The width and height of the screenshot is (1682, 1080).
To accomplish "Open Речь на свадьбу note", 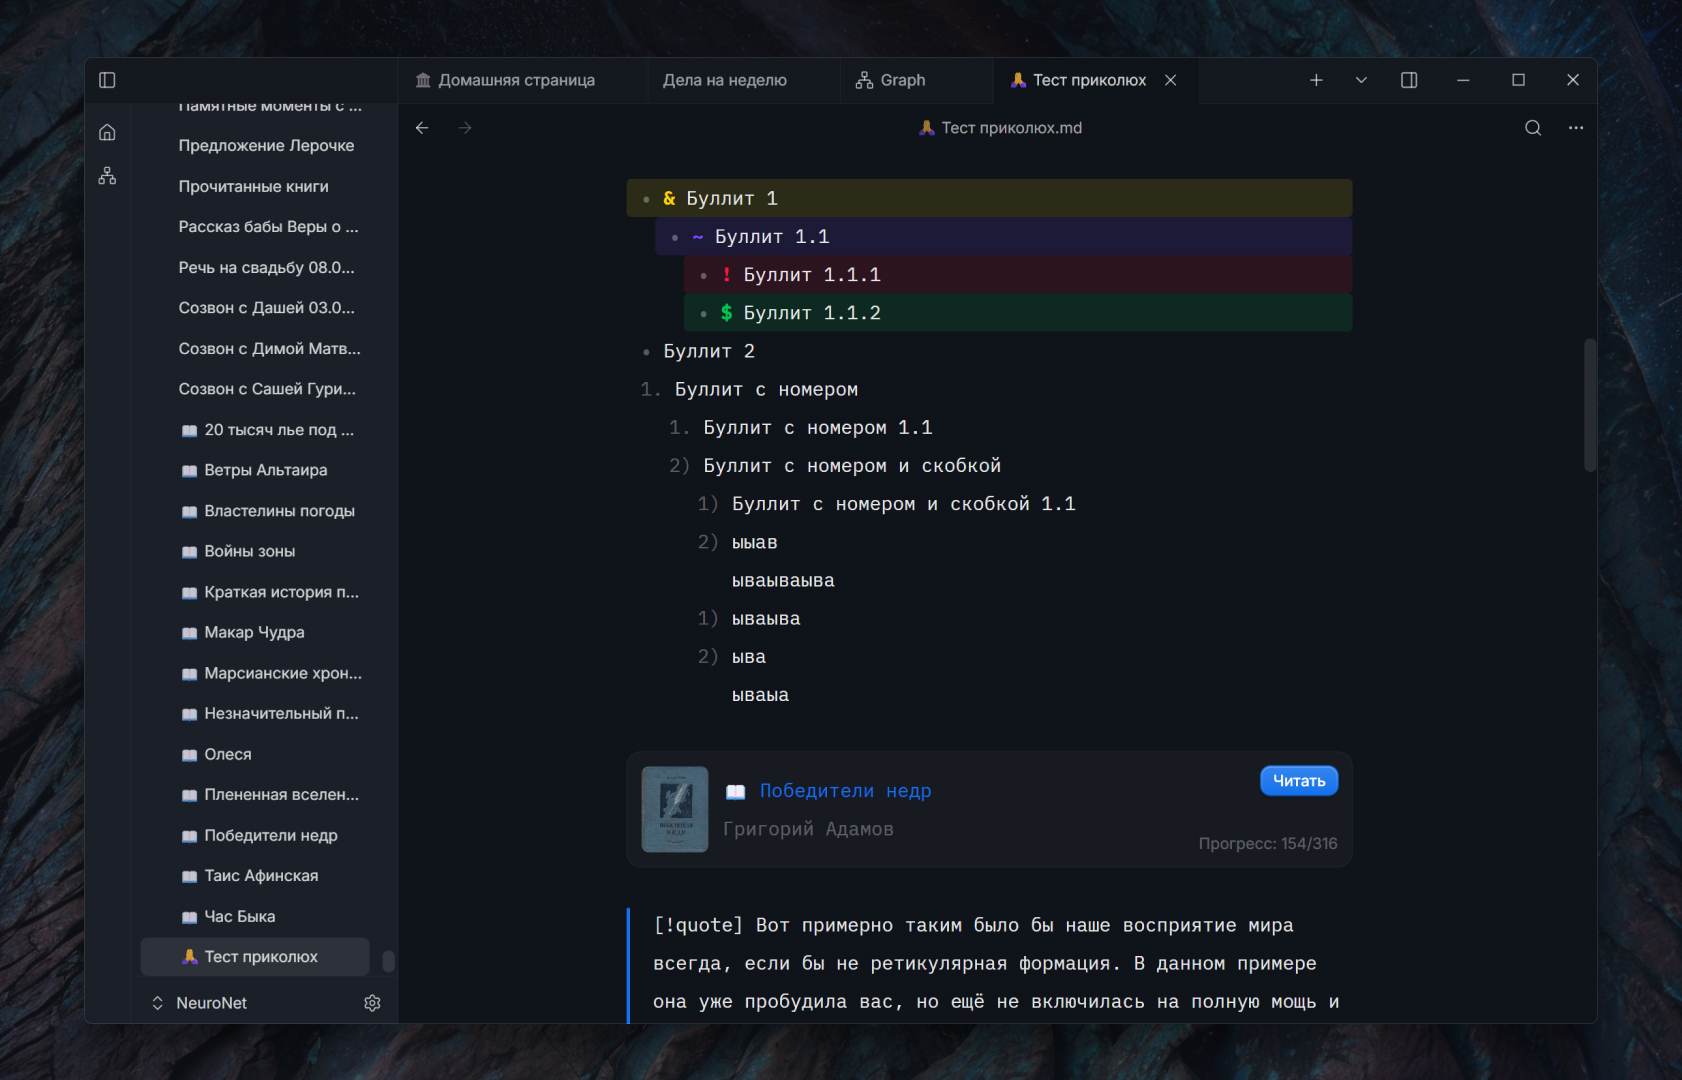I will click(x=266, y=268).
